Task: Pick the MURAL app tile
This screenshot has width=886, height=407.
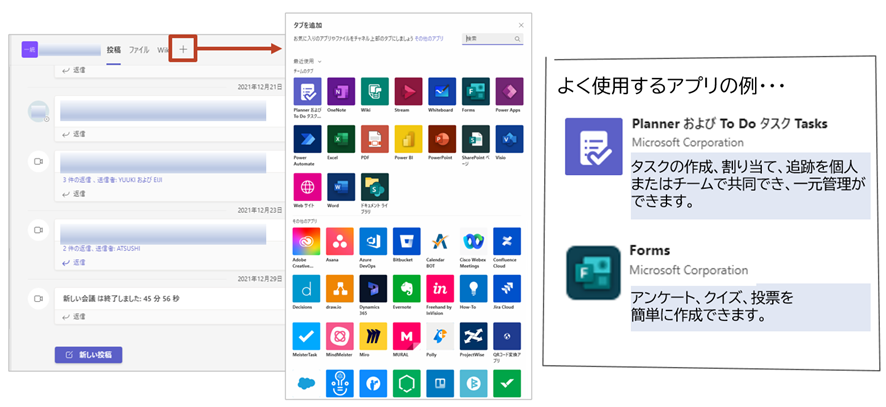Action: pos(407,336)
